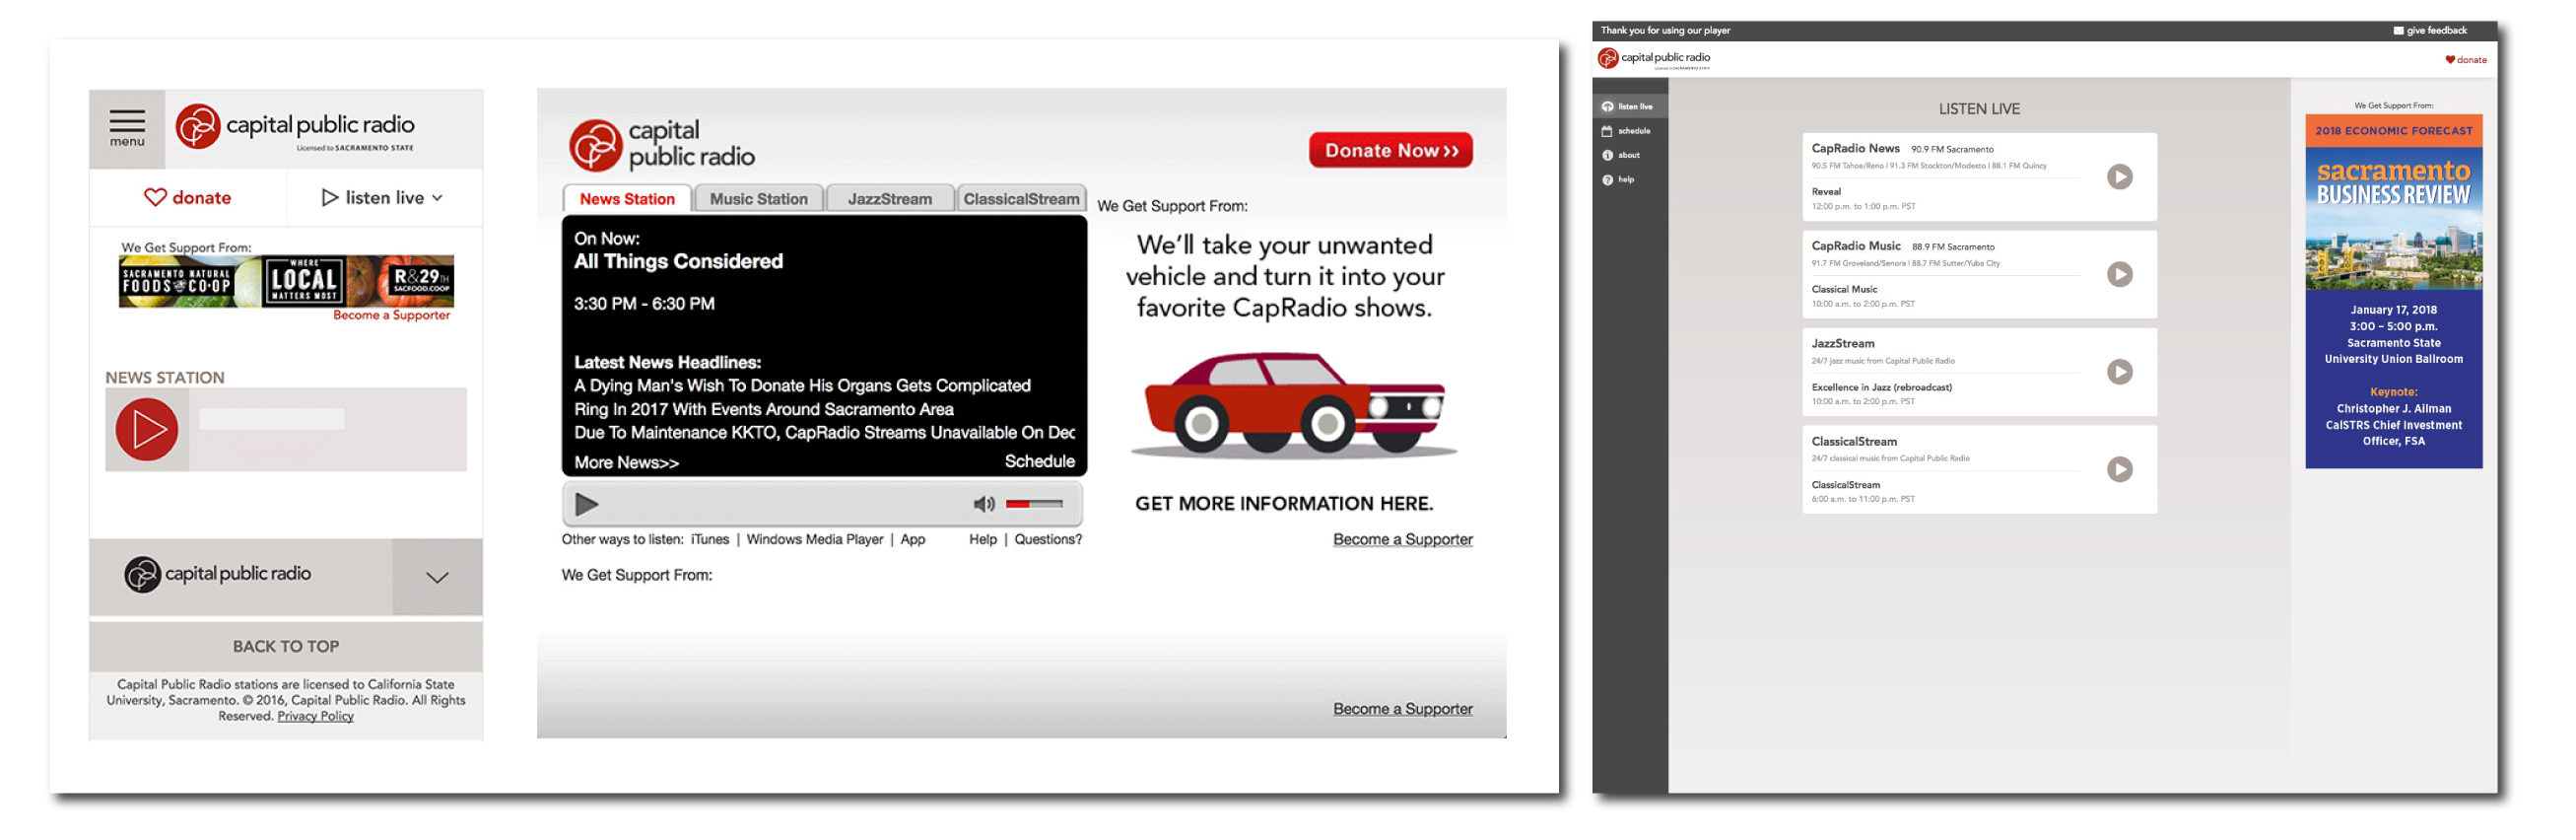2576x840 pixels.
Task: Select listen live in new player sidebar
Action: coord(1628,107)
